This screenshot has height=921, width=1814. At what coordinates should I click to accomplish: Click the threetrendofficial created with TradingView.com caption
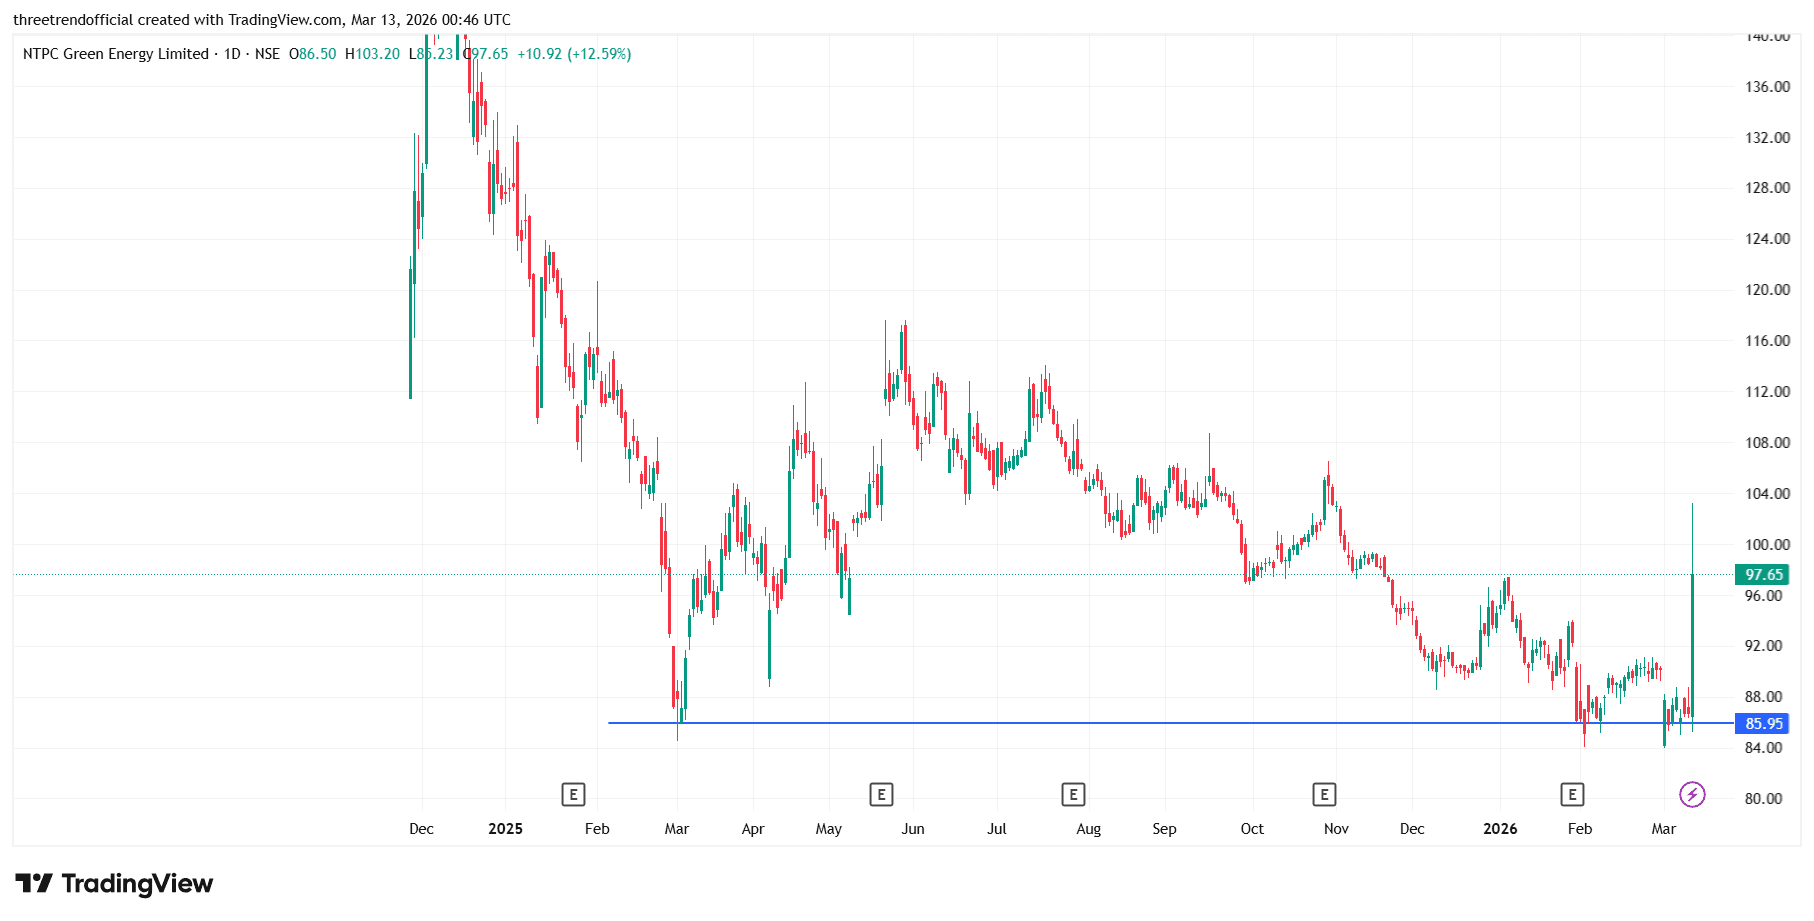[x=262, y=20]
